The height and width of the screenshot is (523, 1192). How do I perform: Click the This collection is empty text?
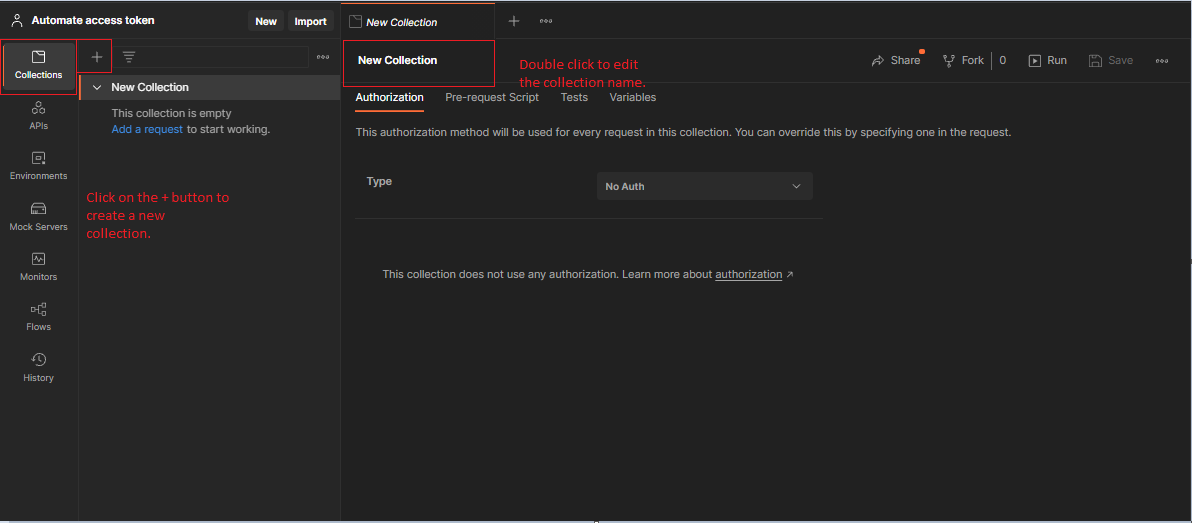pos(172,113)
